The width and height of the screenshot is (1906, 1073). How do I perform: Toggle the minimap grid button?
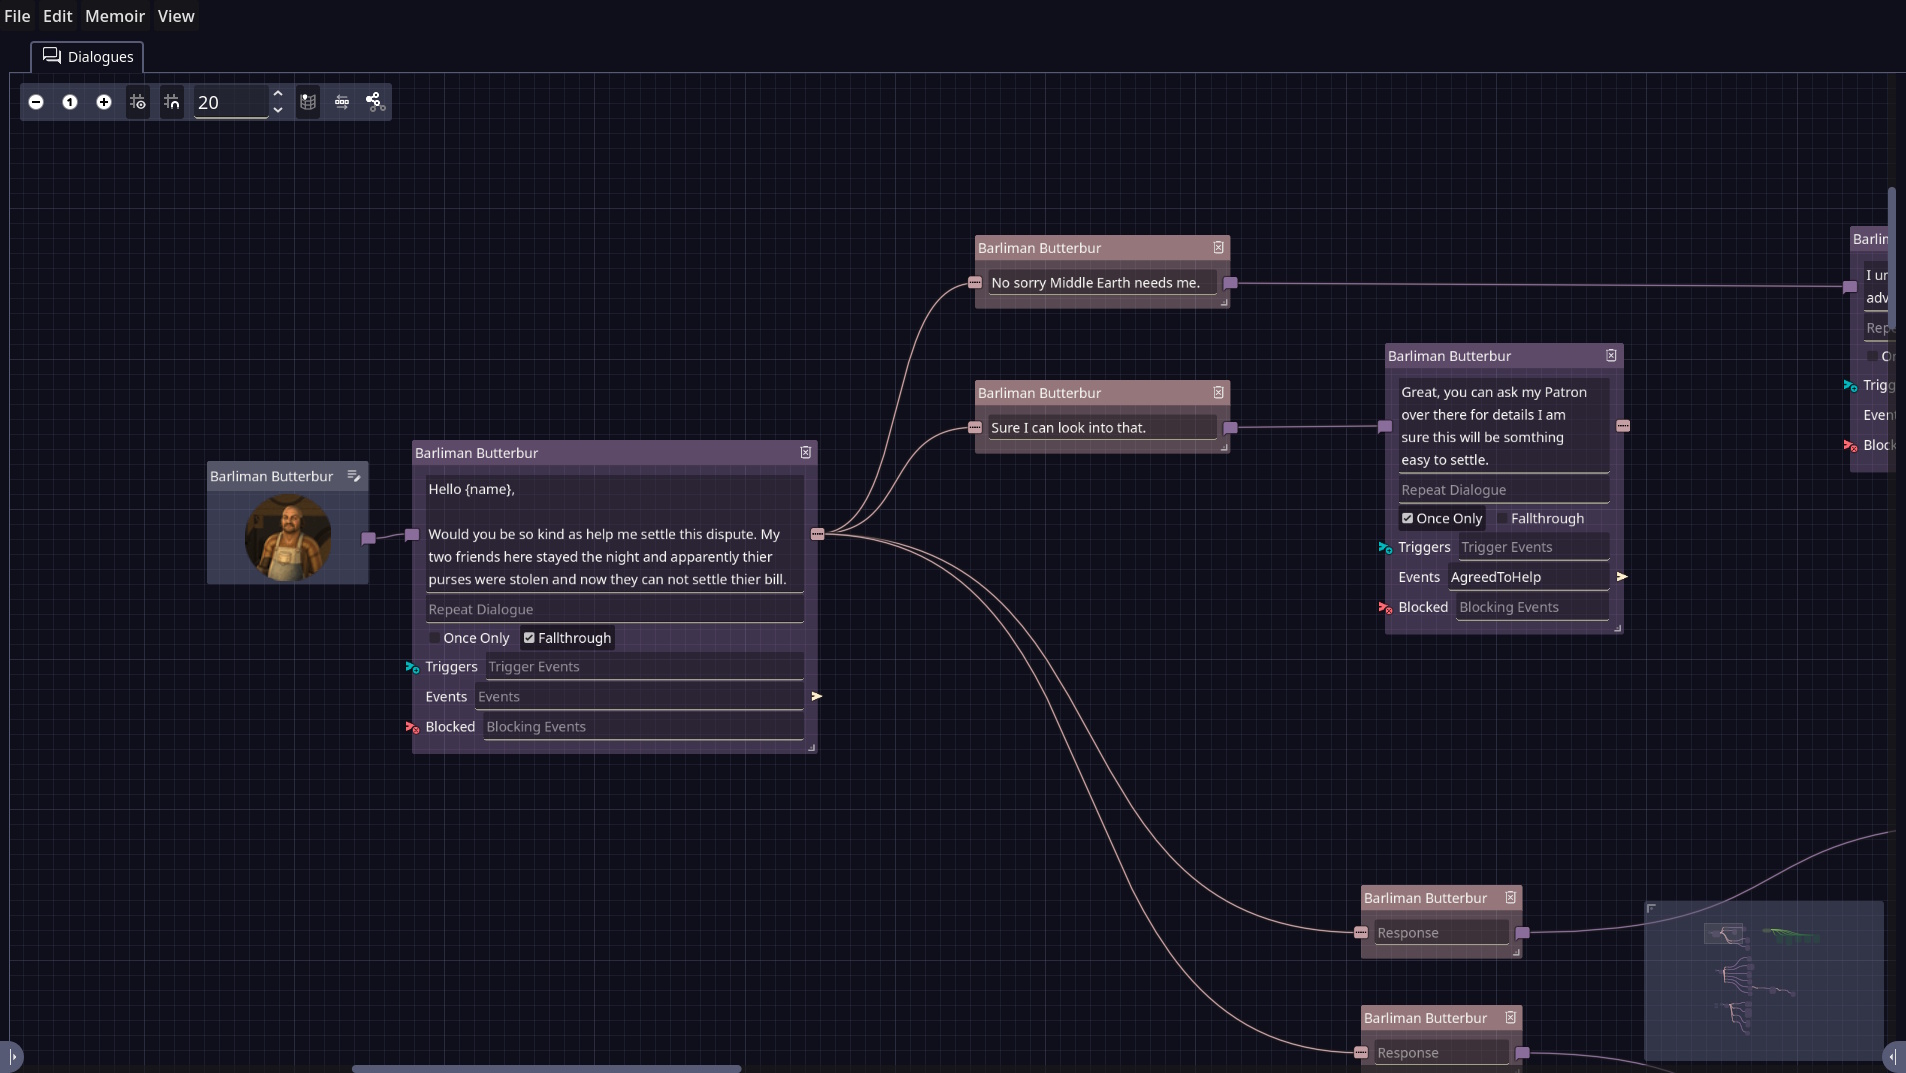point(308,102)
